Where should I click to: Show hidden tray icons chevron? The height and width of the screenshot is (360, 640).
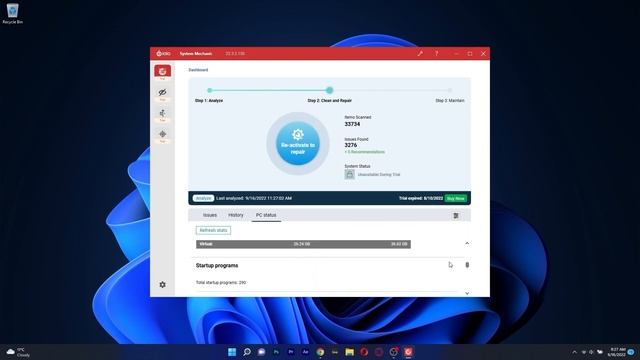click(x=575, y=352)
